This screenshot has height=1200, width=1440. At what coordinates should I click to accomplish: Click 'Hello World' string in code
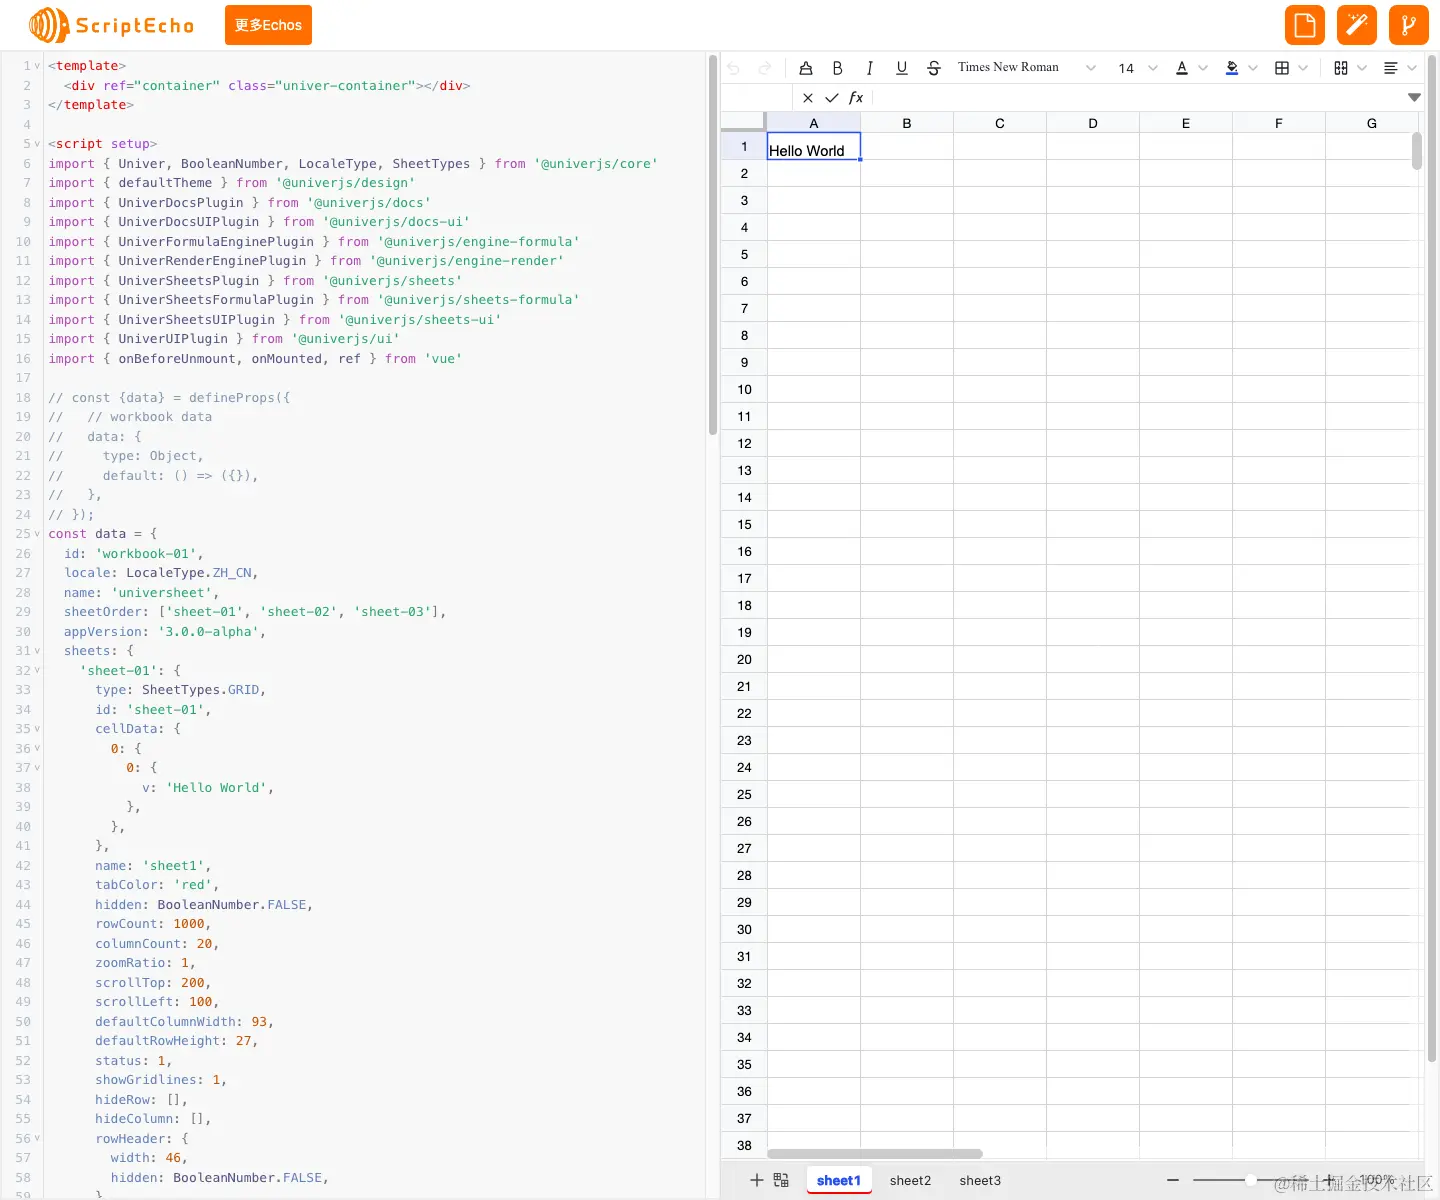point(216,788)
